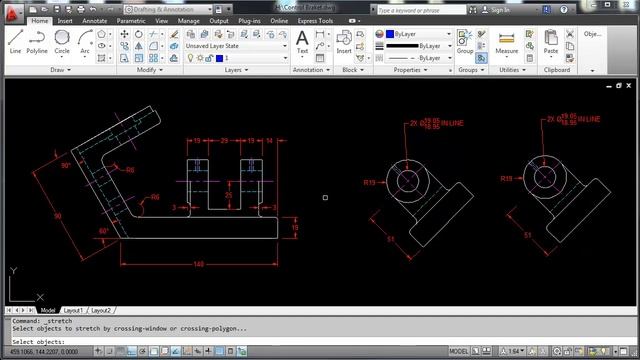The image size is (640, 360).
Task: Click the Rotate tool in Modify panel
Action: click(x=139, y=34)
